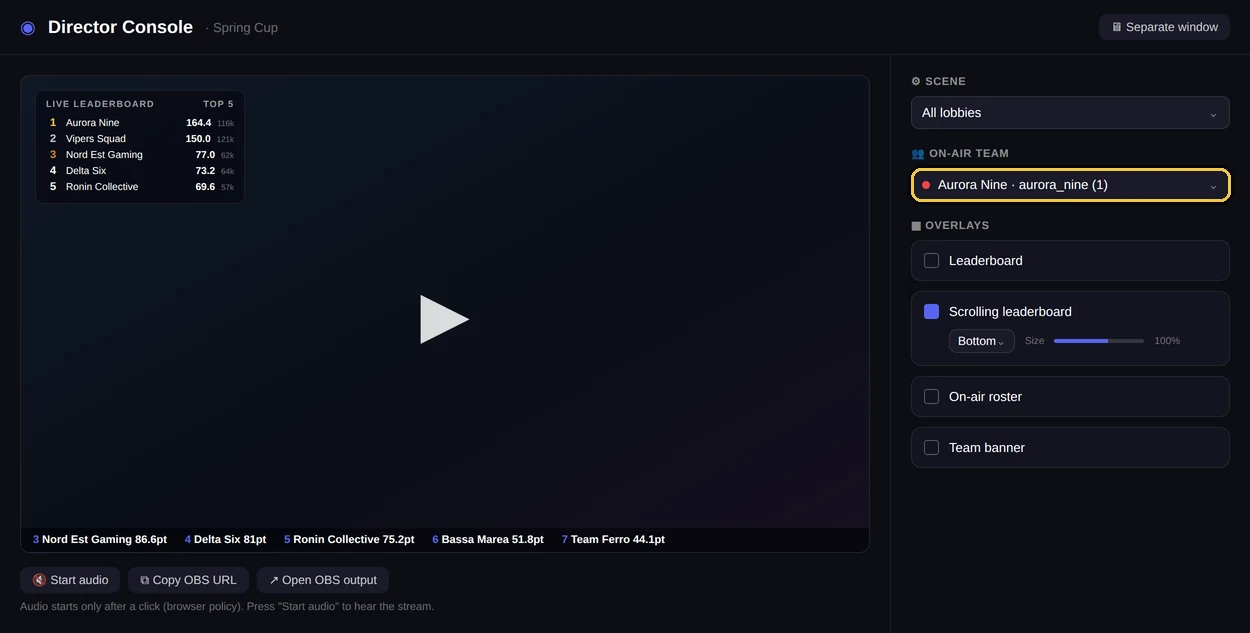Viewport: 1250px width, 633px height.
Task: Click the On-air team people icon
Action: pyautogui.click(x=917, y=154)
